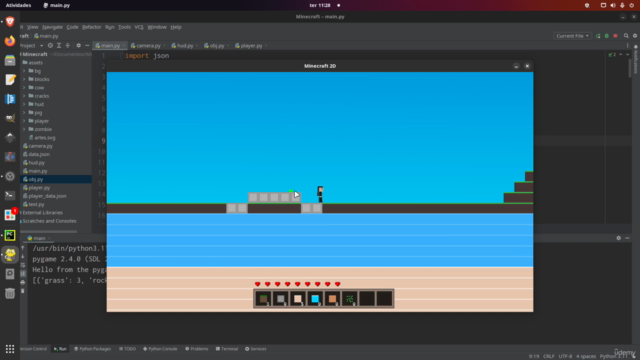
Task: Expand the hud folder
Action: [x=24, y=104]
